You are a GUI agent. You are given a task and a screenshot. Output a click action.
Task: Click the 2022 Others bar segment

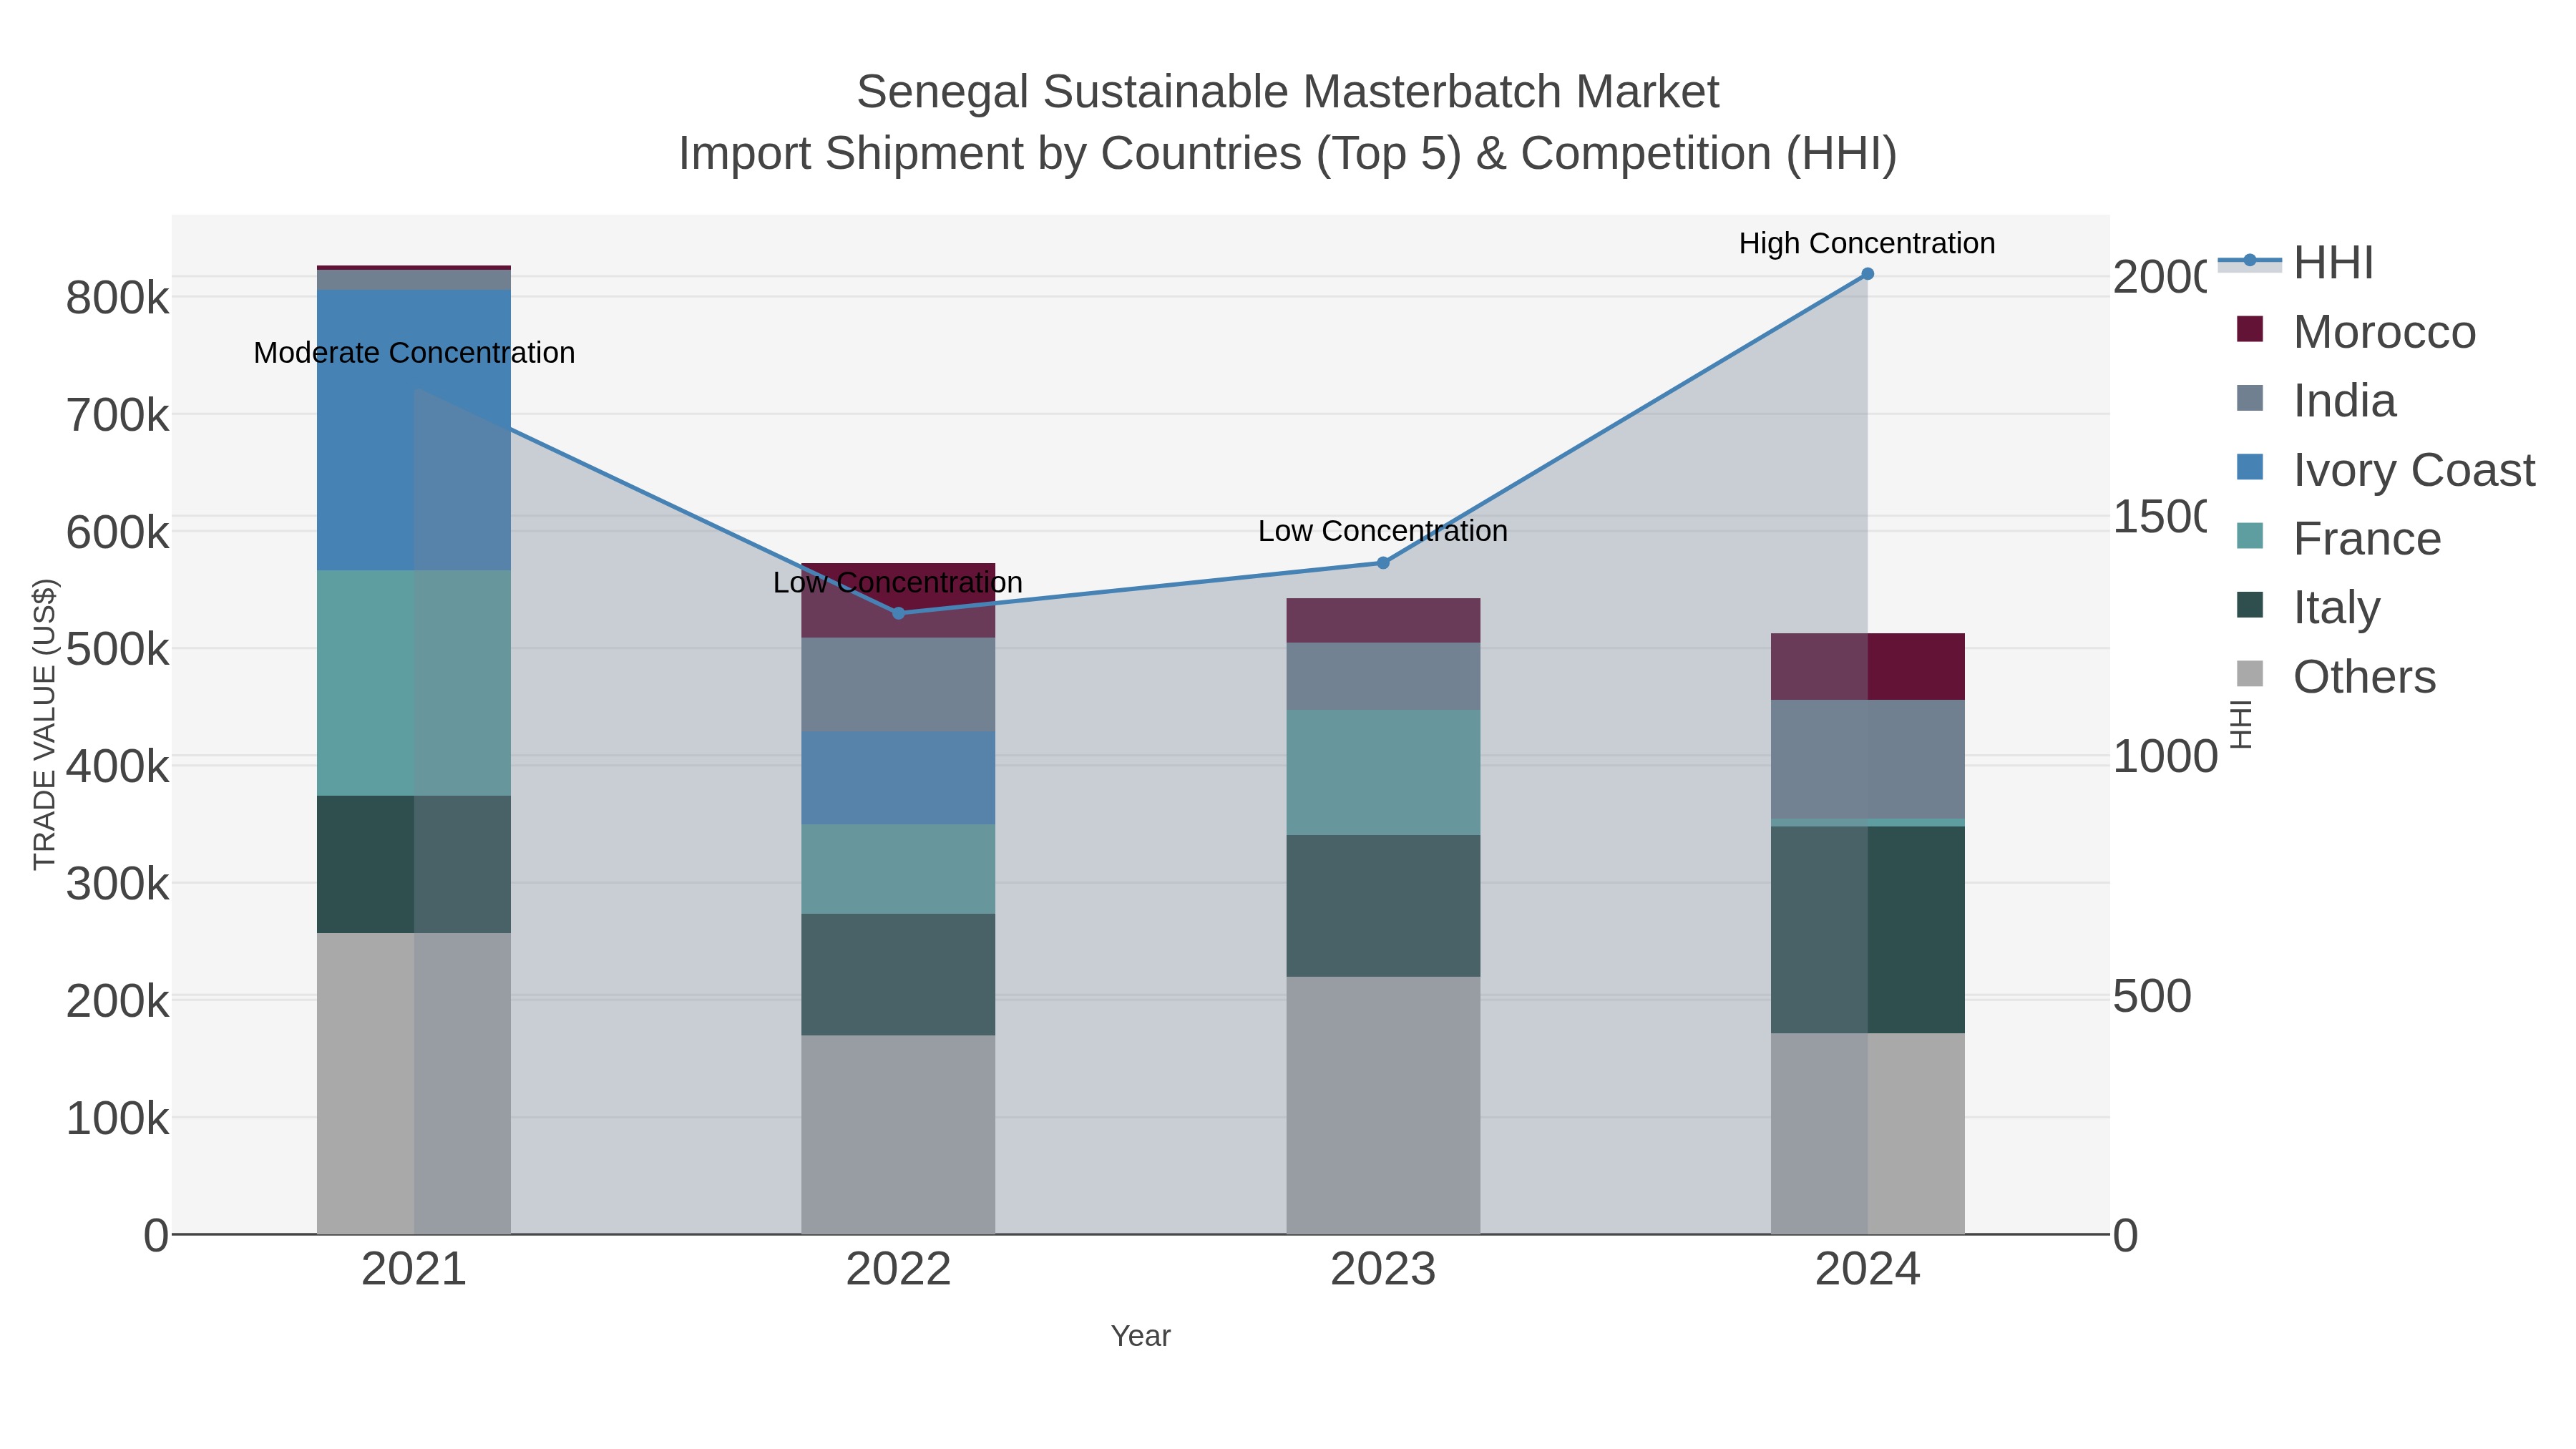coord(898,1135)
